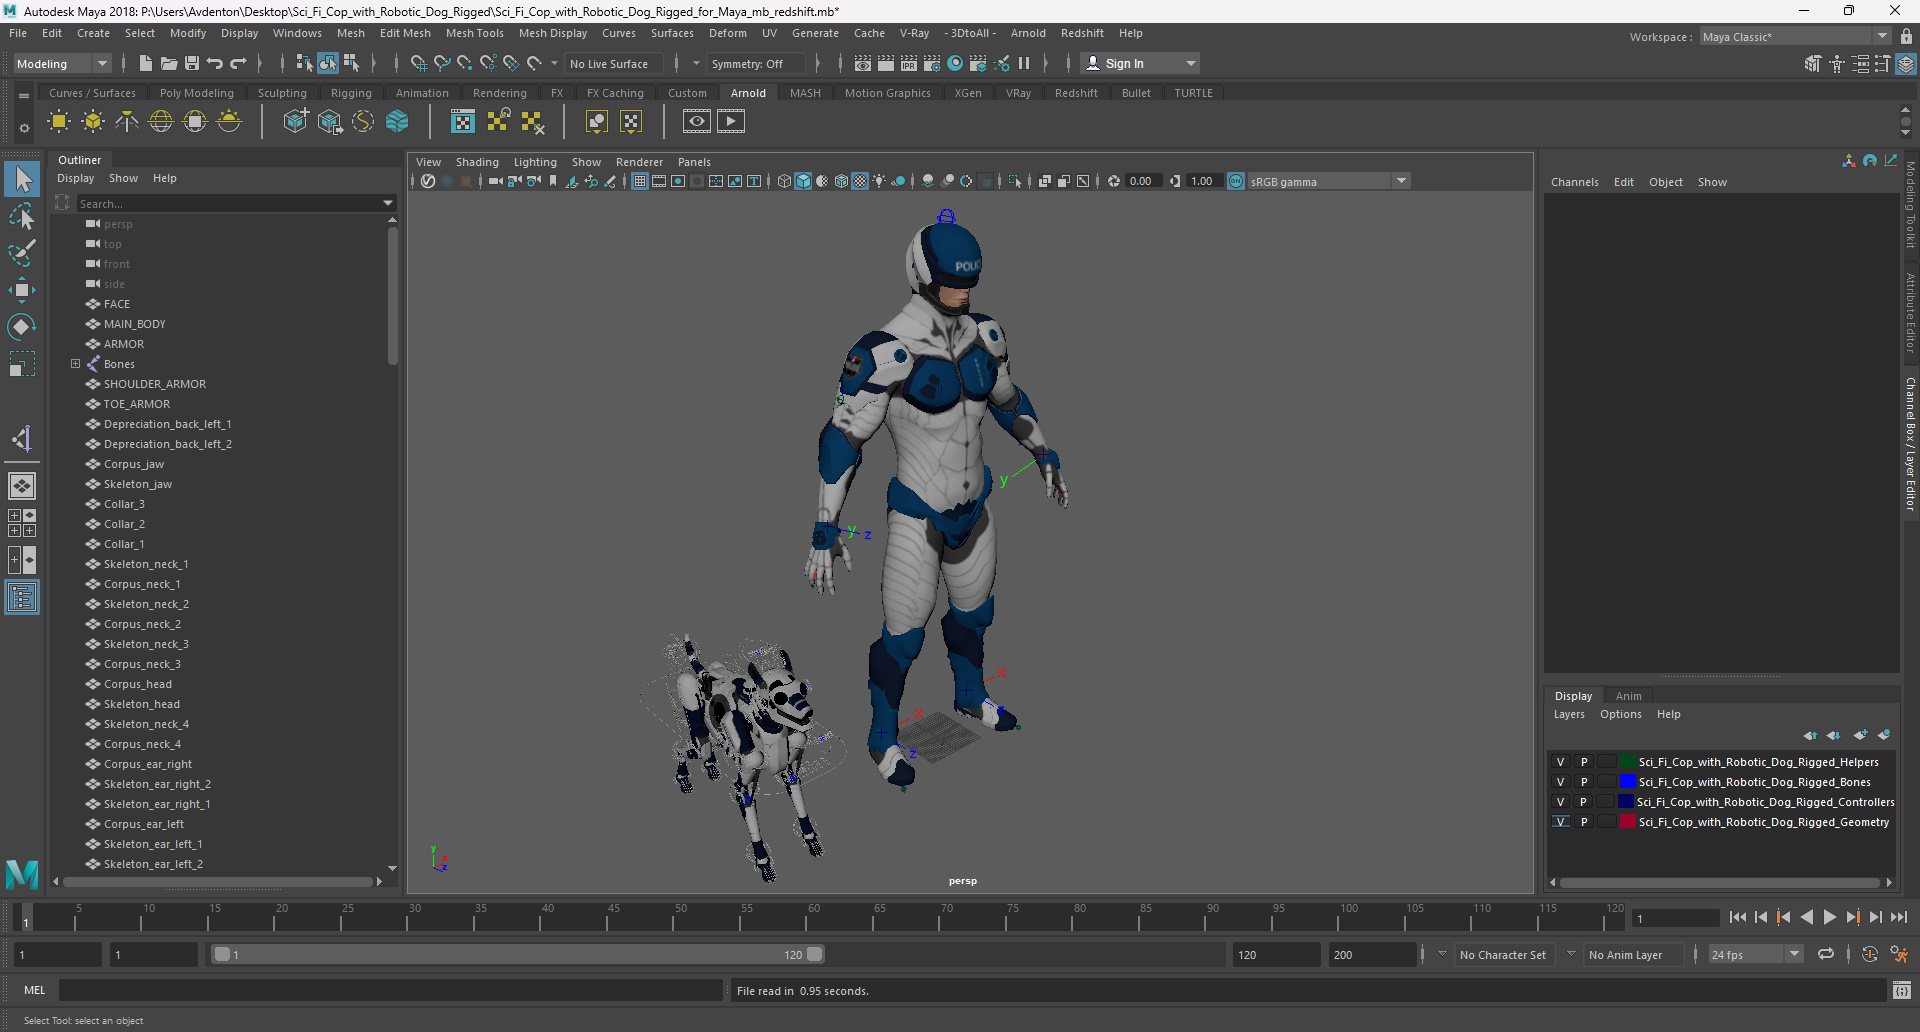This screenshot has height=1032, width=1920.
Task: Open the Sign In dropdown
Action: click(x=1140, y=63)
